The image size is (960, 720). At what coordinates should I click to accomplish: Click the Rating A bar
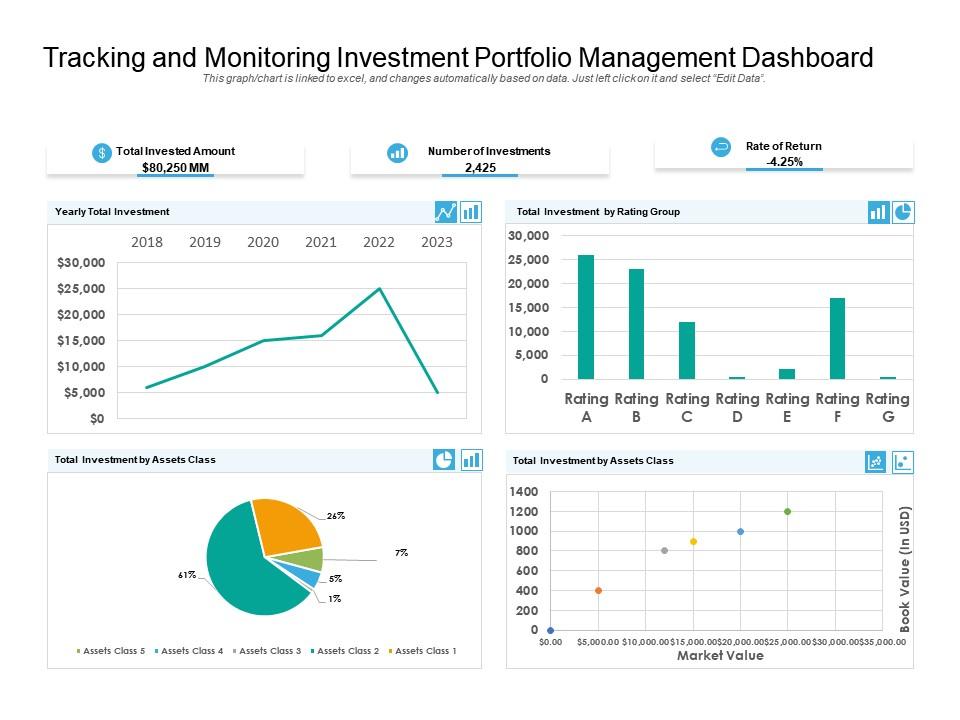tap(586, 317)
